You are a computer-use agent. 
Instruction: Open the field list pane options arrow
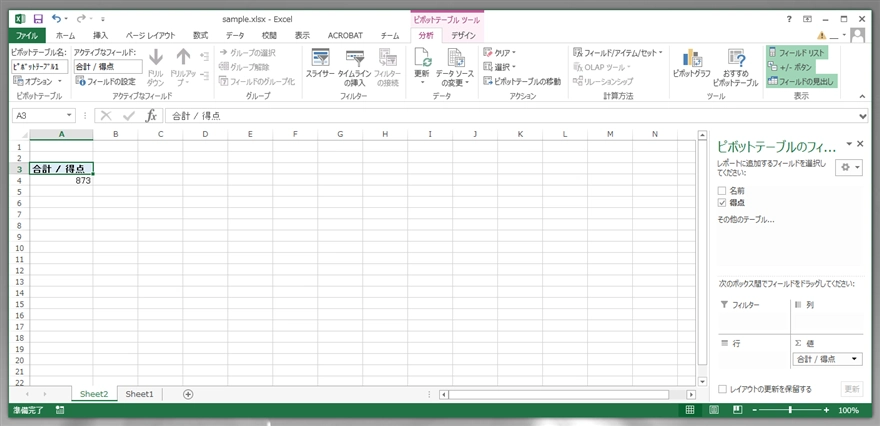point(849,144)
